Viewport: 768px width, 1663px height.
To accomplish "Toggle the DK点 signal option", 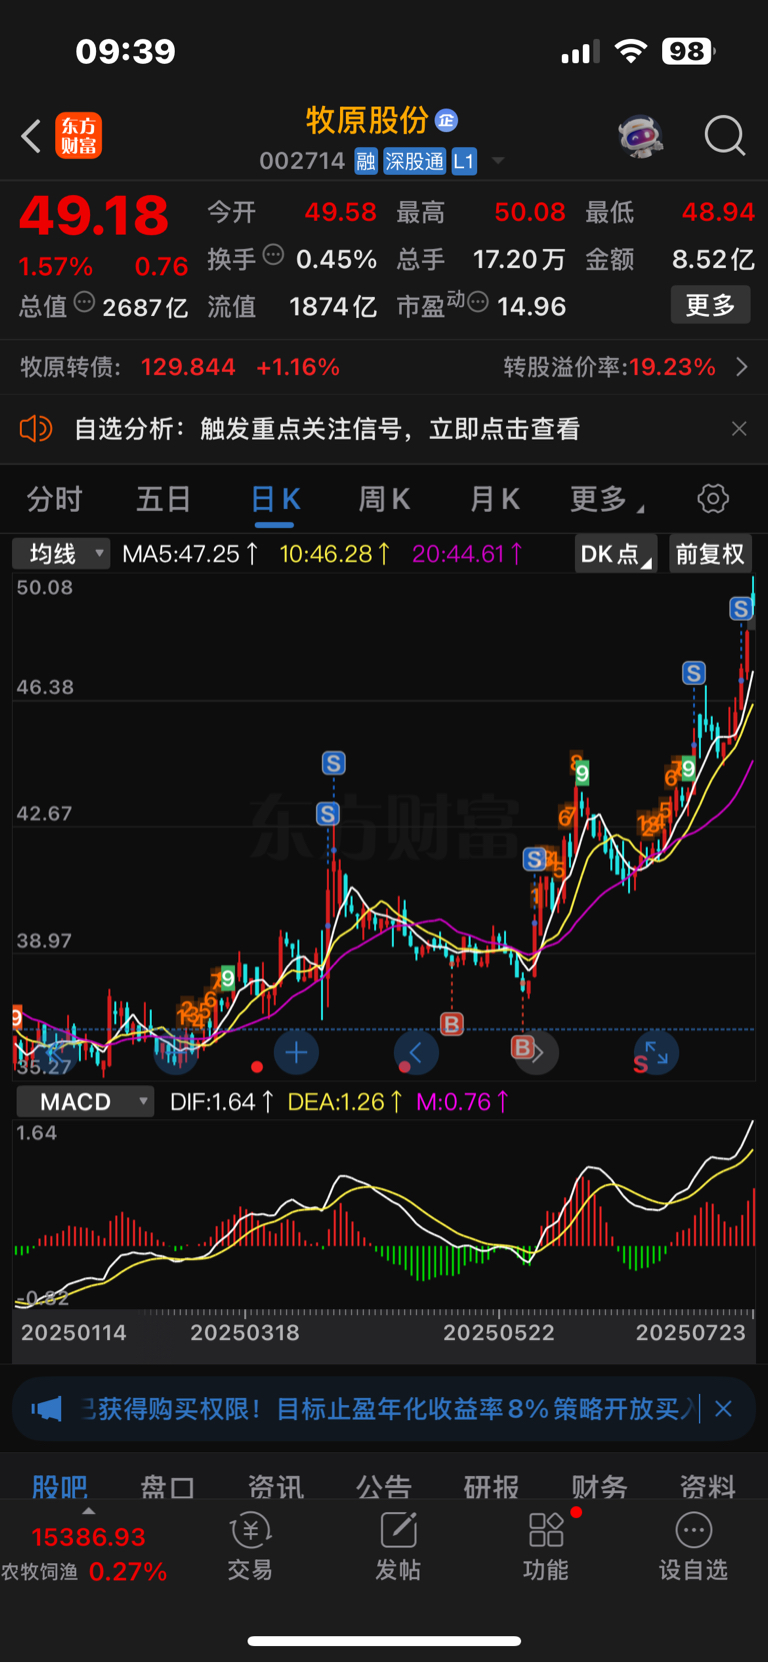I will click(x=615, y=554).
